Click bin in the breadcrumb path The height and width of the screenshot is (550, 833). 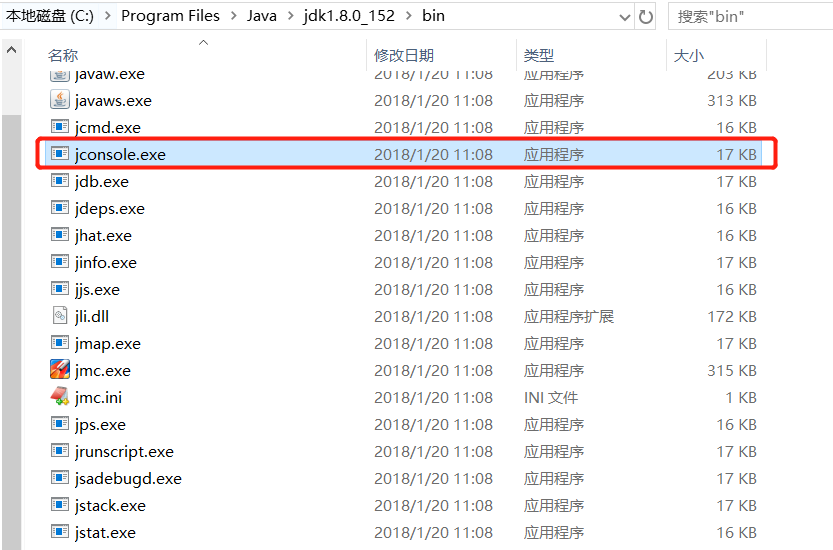pos(434,16)
